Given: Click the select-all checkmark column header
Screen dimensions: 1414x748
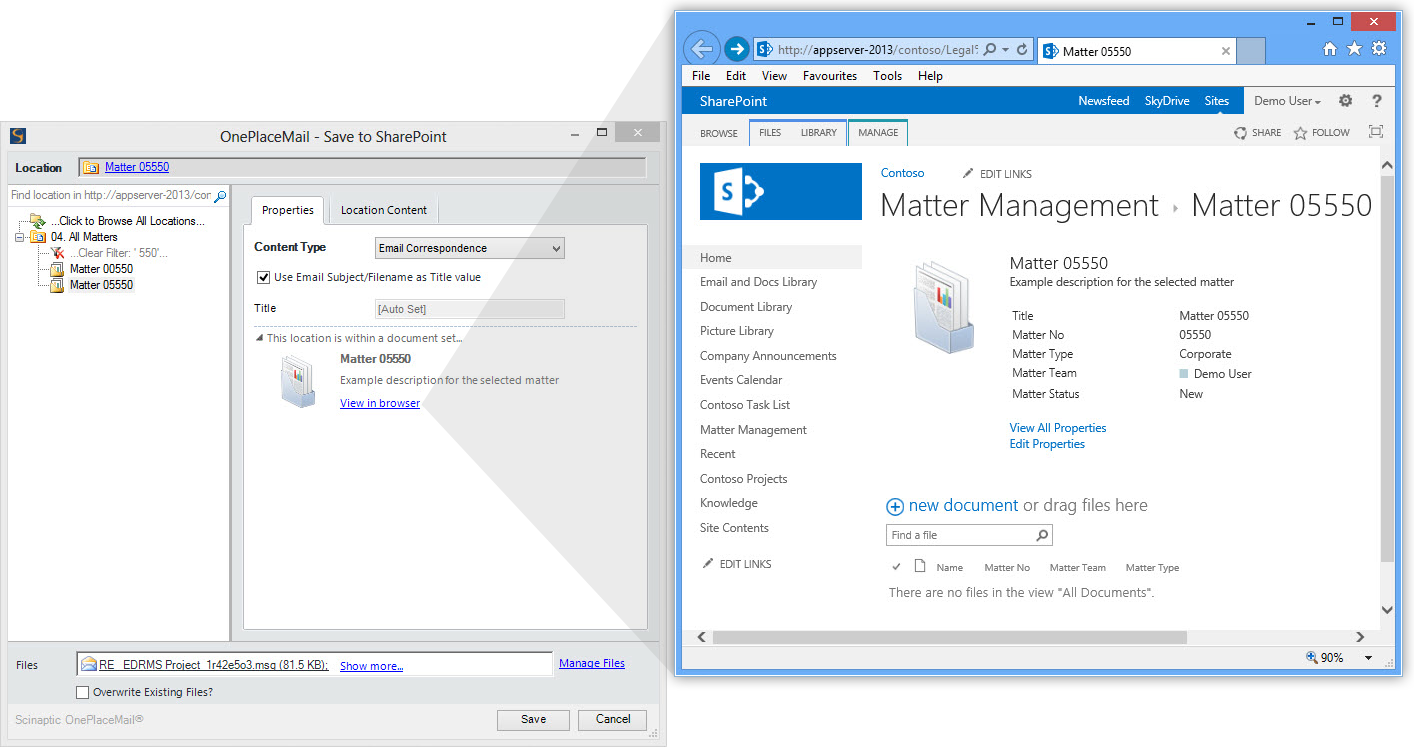Looking at the screenshot, I should (x=896, y=567).
